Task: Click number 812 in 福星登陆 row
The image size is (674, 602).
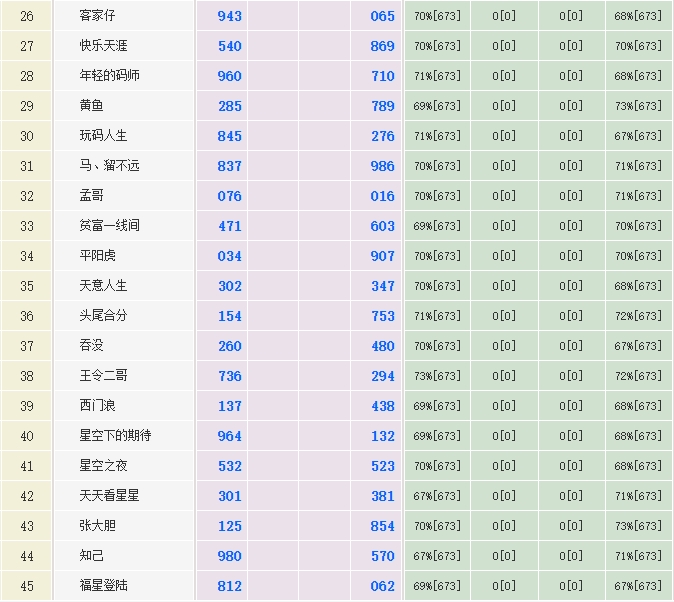Action: click(230, 586)
